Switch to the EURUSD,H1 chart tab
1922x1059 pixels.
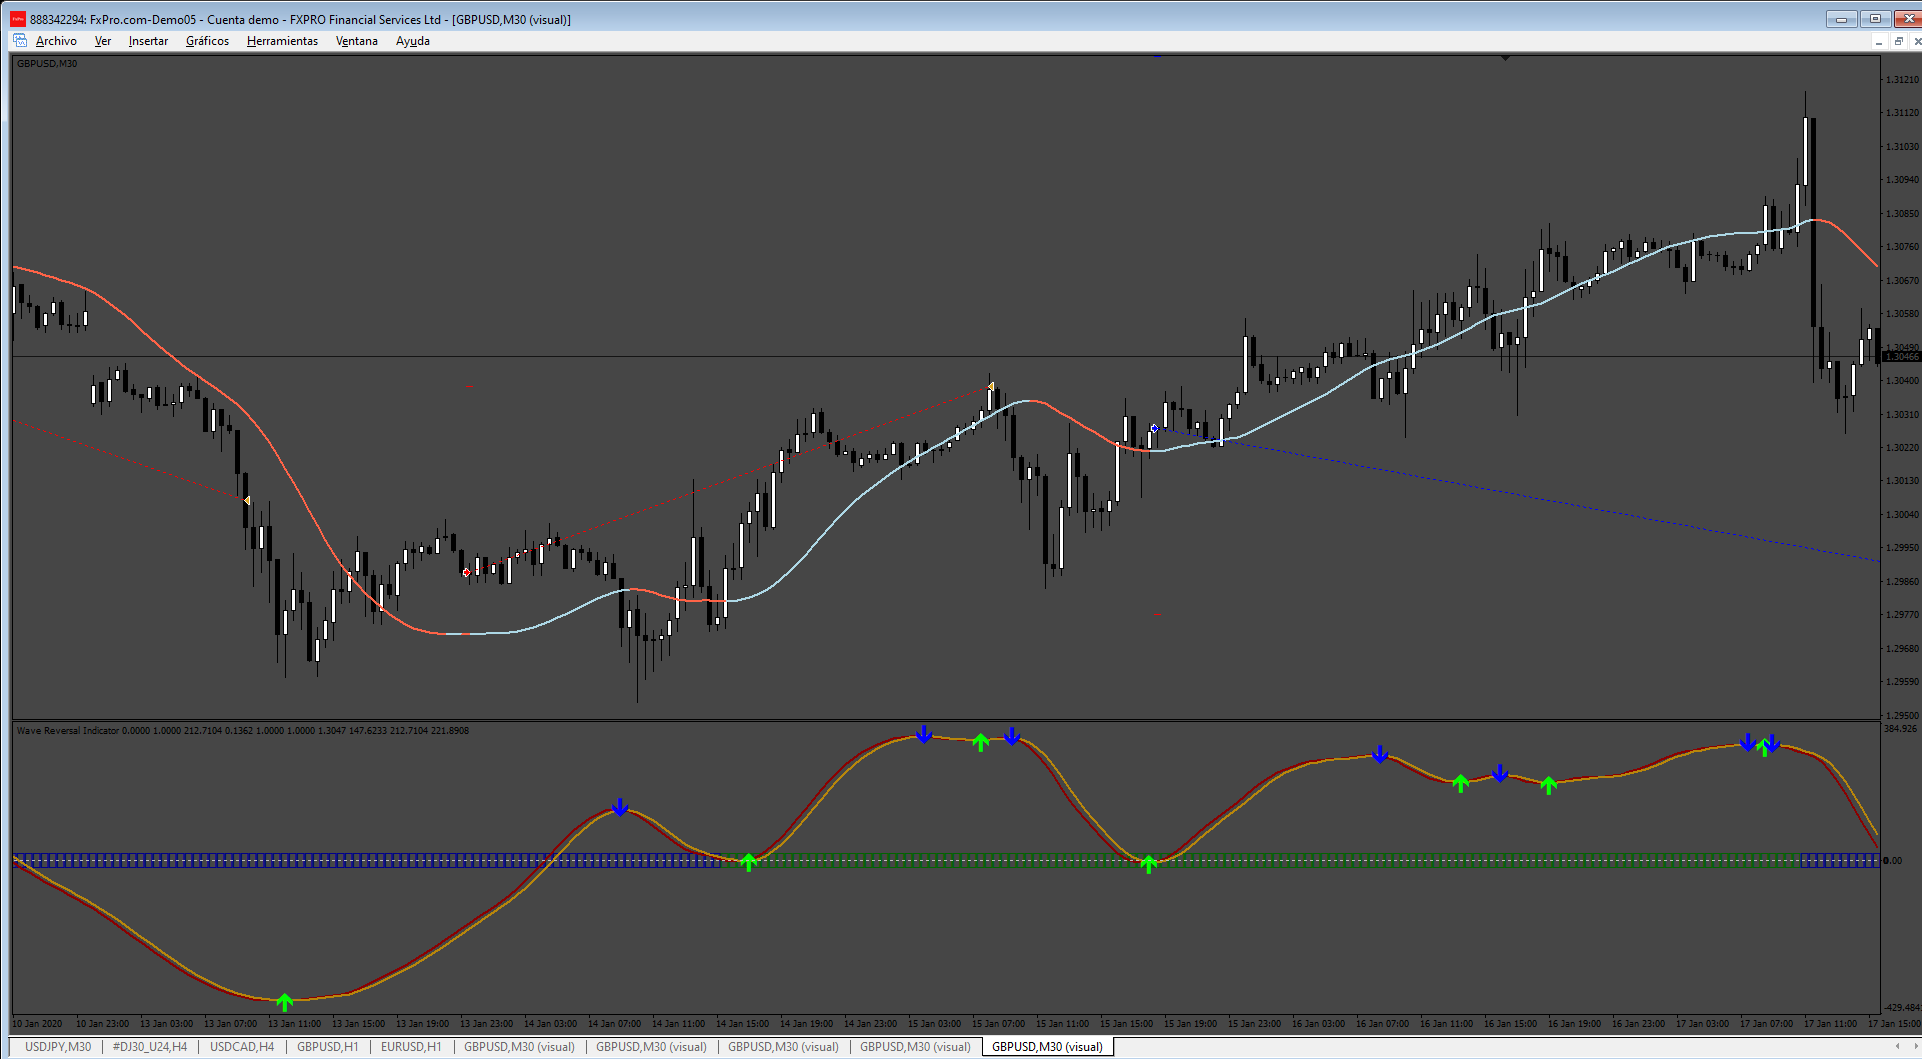click(410, 1047)
